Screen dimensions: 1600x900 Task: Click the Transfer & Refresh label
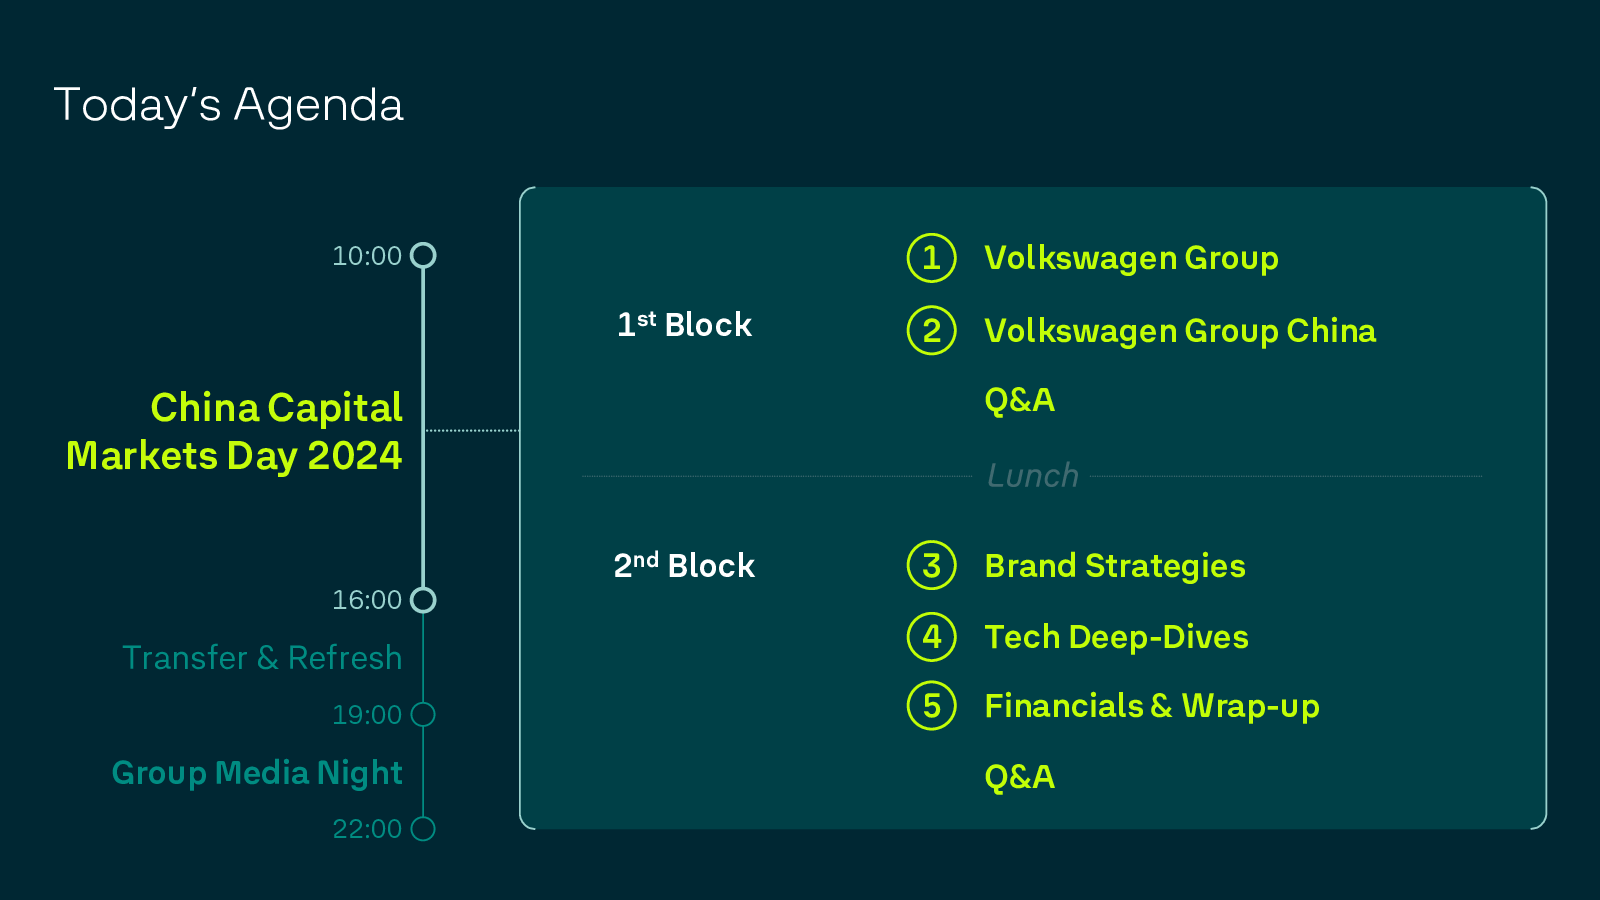coord(262,658)
